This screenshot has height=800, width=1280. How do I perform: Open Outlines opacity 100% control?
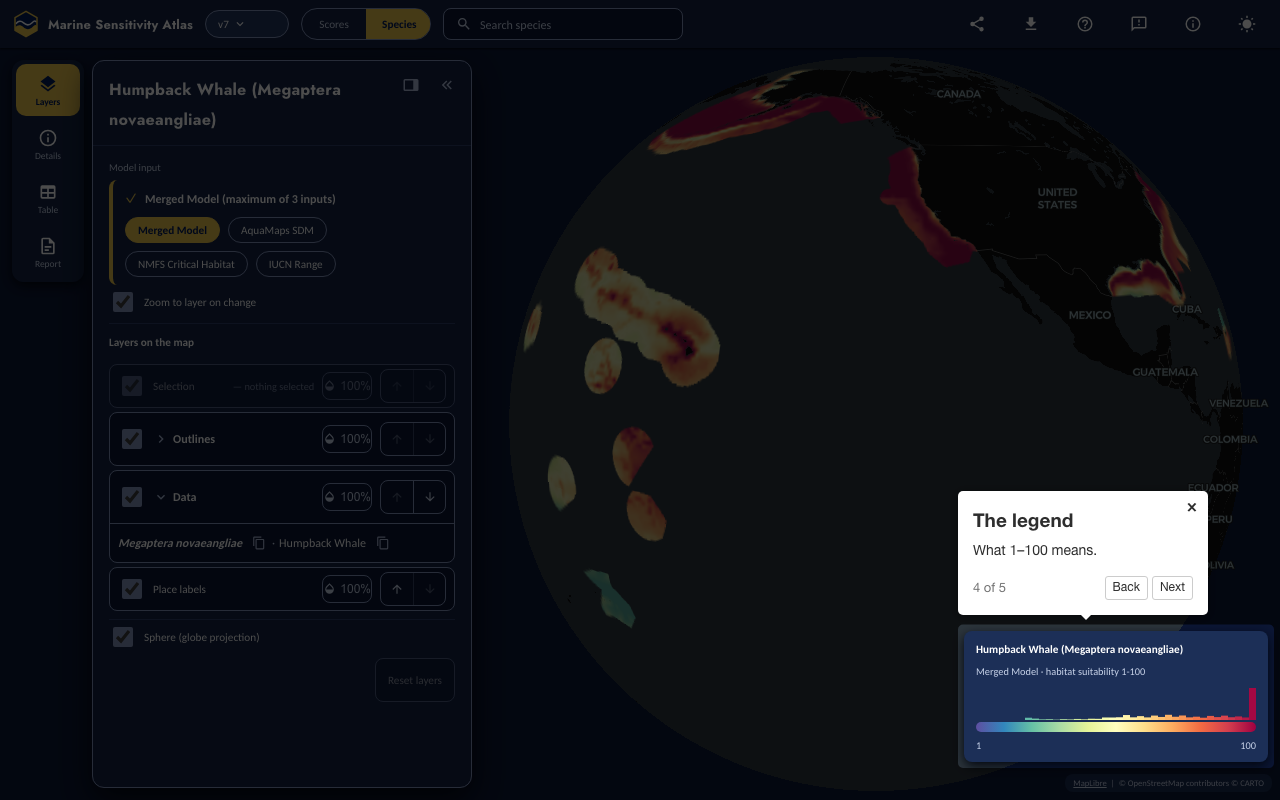point(347,439)
